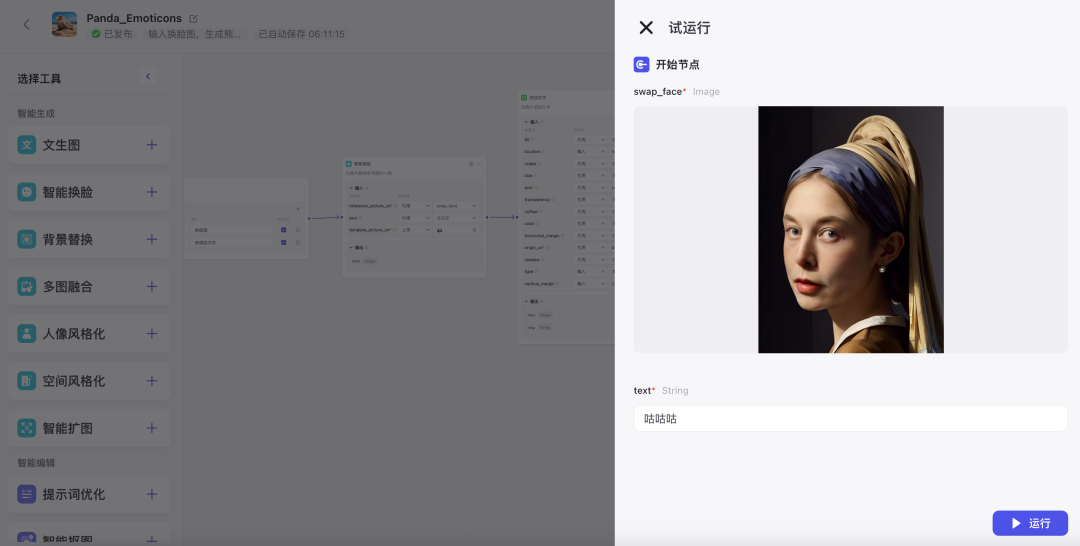
Task: Click the 智能扩图 tool icon
Action: pos(26,428)
